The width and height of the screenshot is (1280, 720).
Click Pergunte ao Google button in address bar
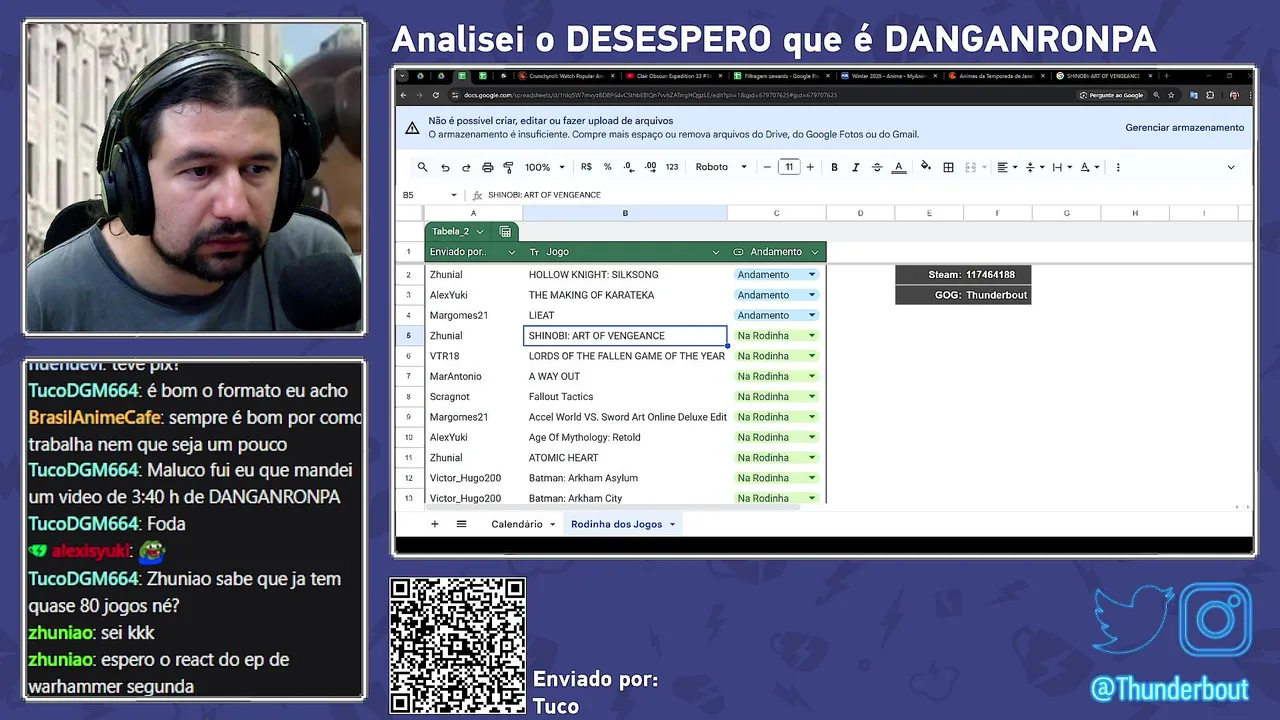(1112, 95)
